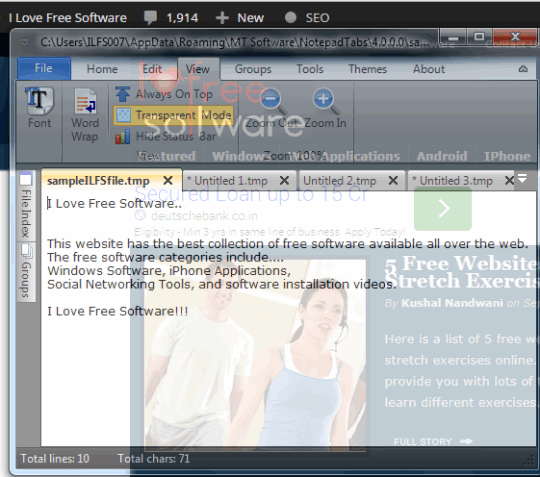Open the Groups ribbon tab
This screenshot has width=540, height=477.
pos(253,69)
